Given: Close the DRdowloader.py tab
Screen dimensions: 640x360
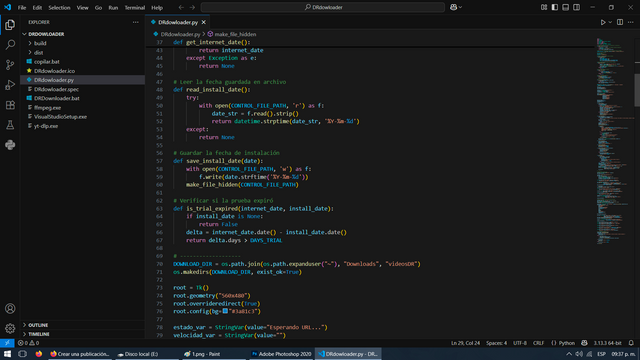Looking at the screenshot, I should pos(204,22).
